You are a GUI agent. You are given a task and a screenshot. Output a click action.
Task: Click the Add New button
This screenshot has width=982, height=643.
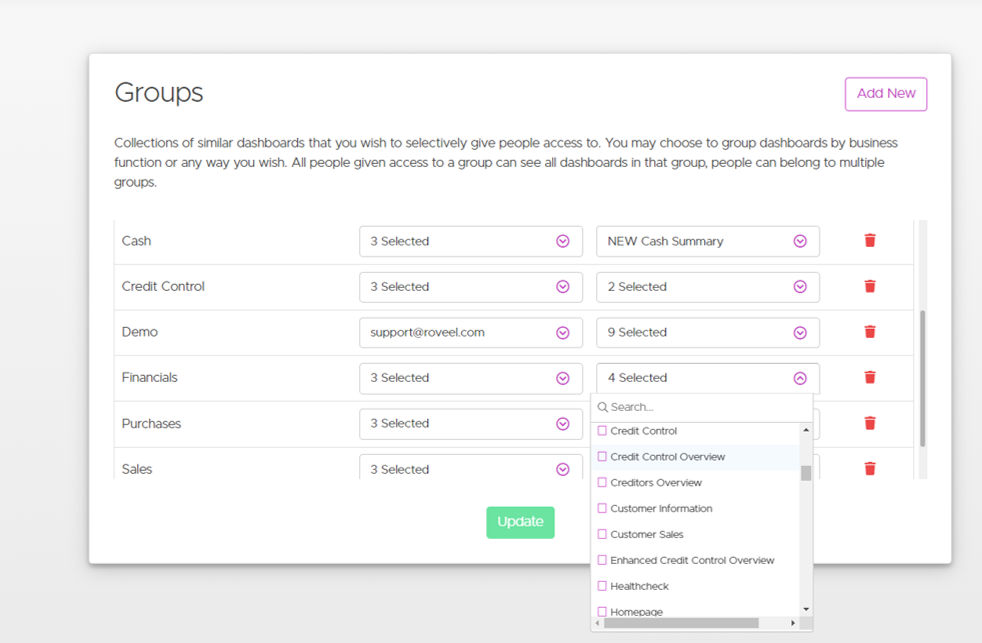[x=885, y=94]
